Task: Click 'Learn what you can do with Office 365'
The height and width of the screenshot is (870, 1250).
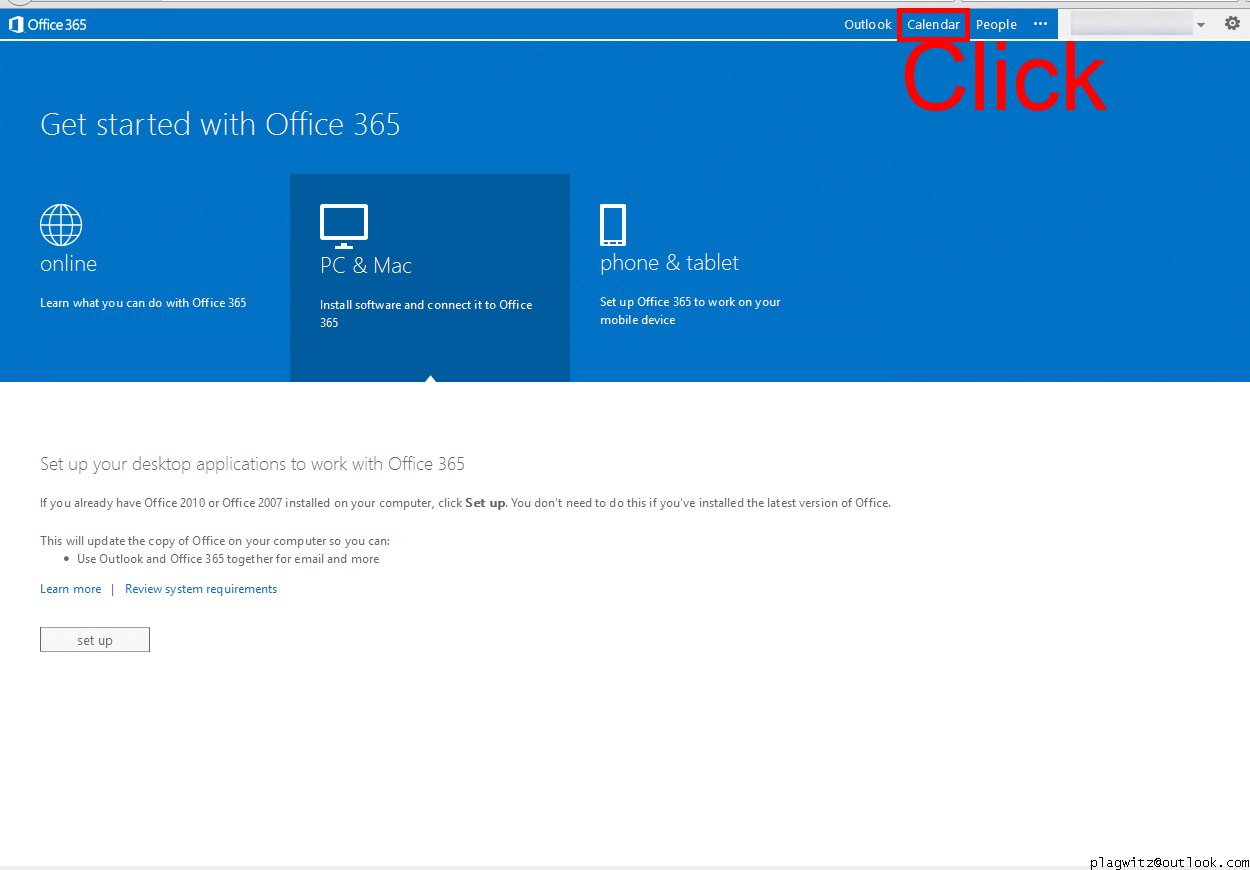Action: click(x=143, y=303)
